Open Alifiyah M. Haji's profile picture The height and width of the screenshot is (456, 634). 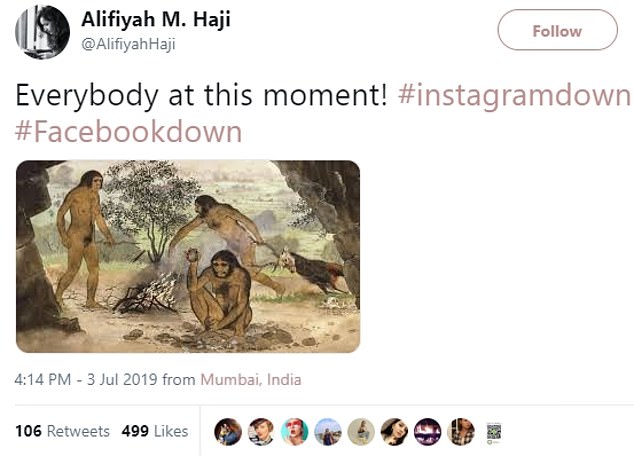tap(42, 31)
